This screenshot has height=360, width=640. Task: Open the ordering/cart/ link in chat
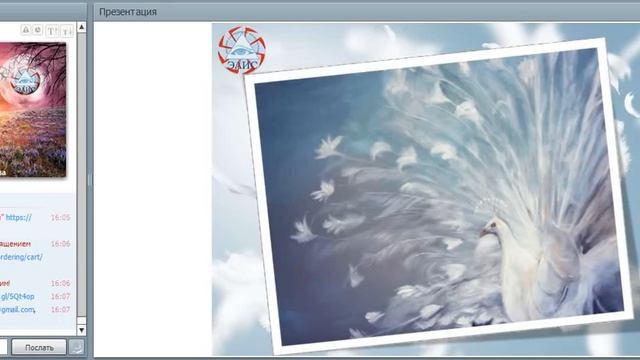(21, 257)
